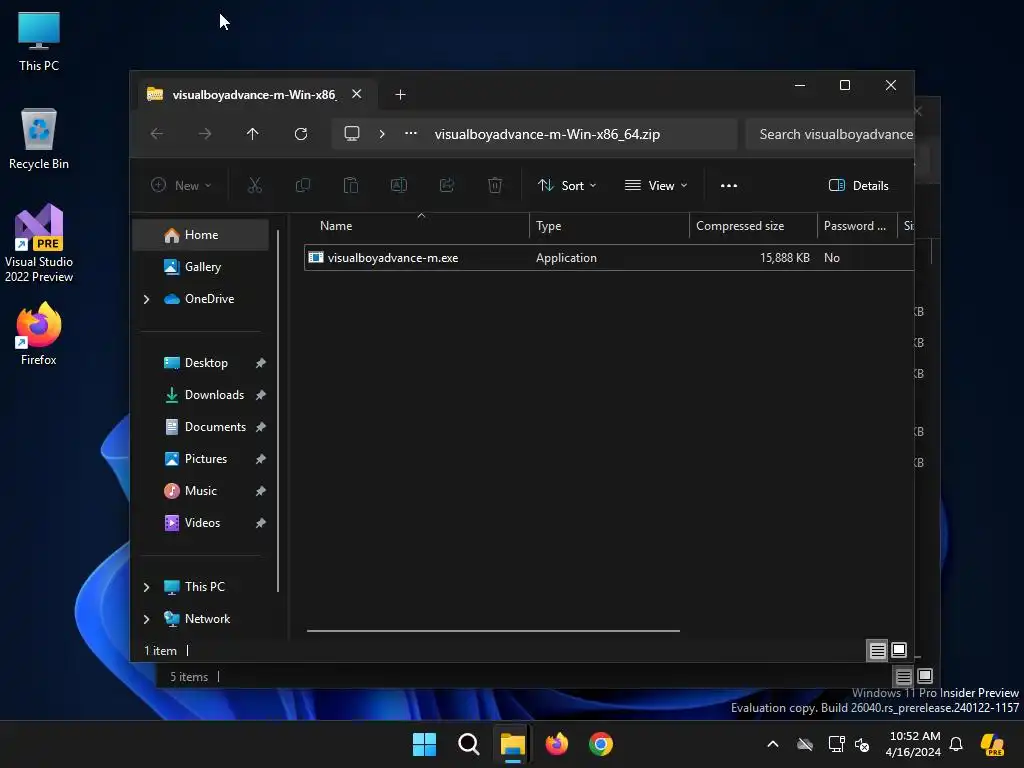Screen dimensions: 1024x768
Task: Open clock showing 10:52 AM
Action: coord(914,744)
